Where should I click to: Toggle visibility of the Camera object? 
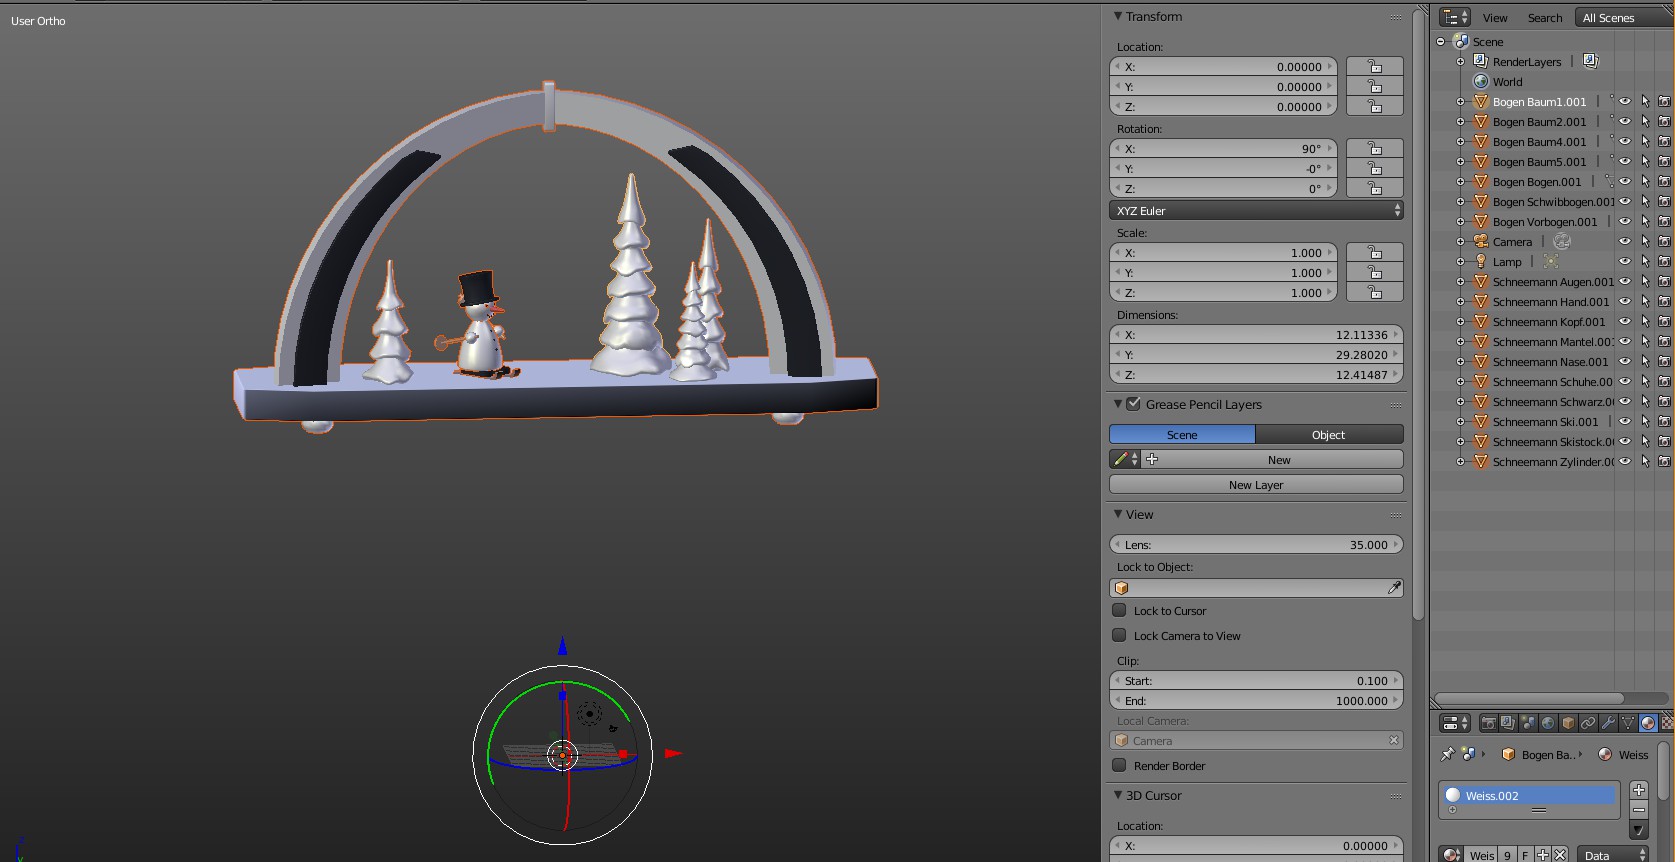tap(1625, 242)
